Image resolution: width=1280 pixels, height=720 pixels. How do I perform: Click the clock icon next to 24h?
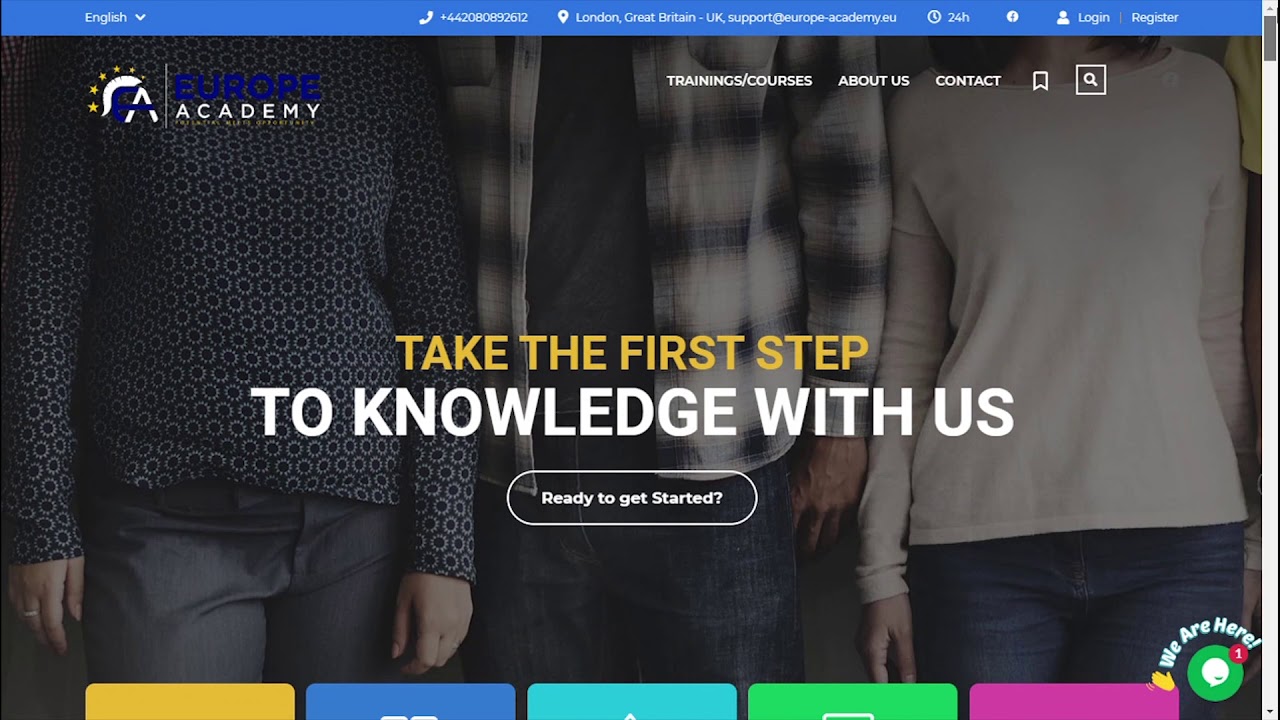934,17
